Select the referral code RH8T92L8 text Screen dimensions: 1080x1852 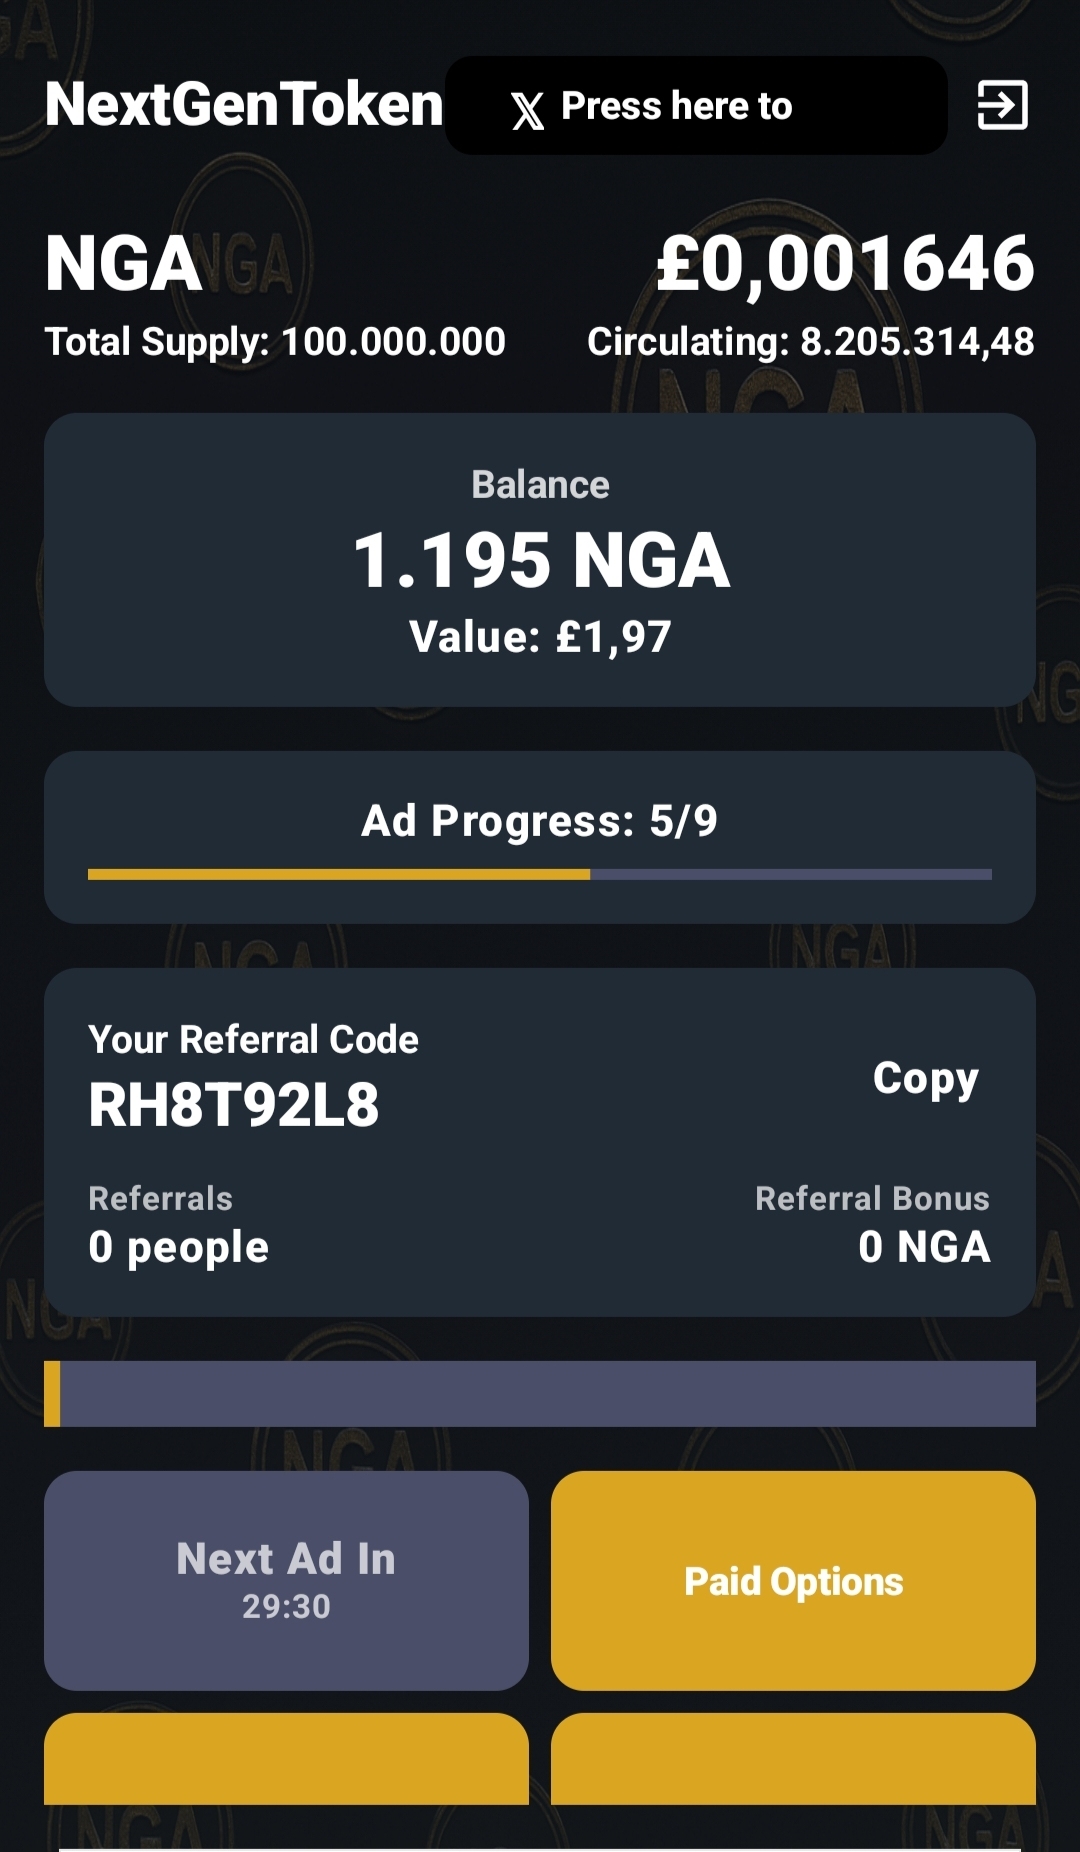234,1105
